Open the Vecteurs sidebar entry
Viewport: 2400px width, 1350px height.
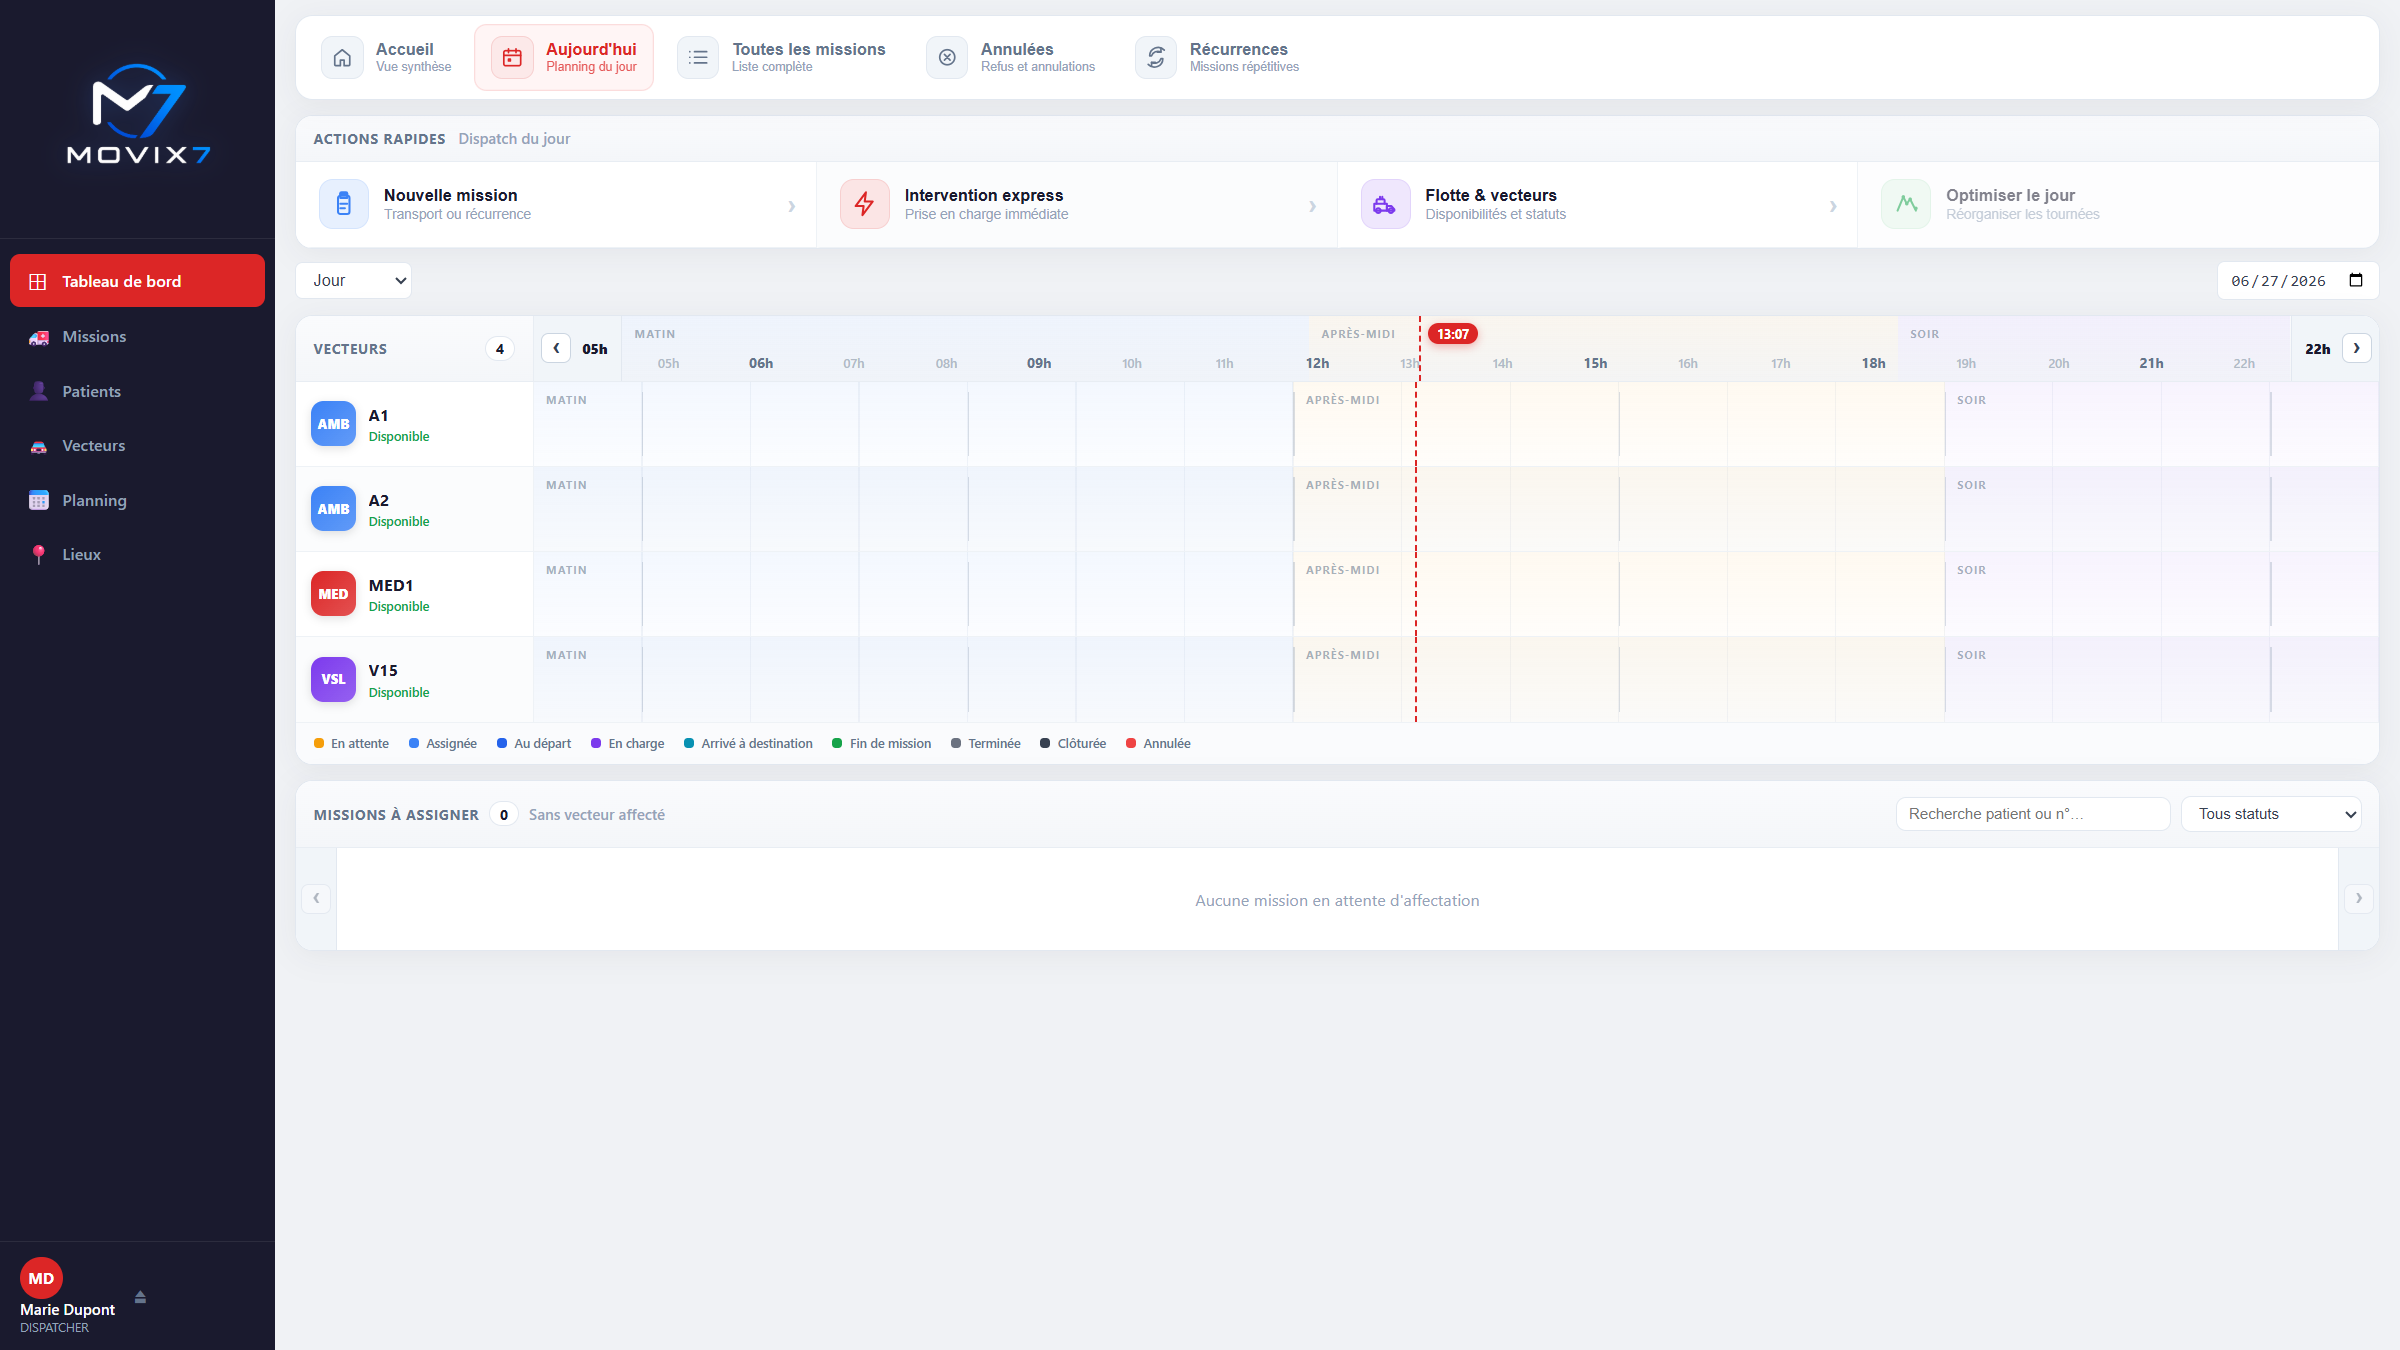click(x=137, y=446)
